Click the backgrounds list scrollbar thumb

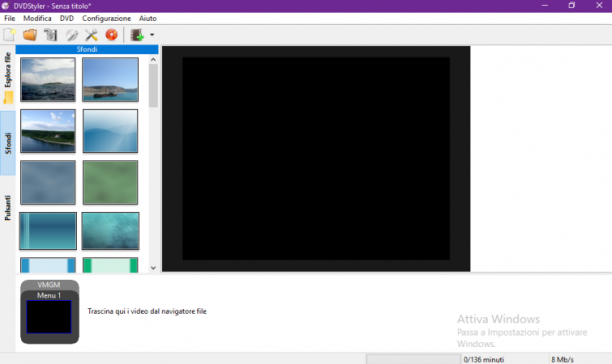tap(153, 85)
